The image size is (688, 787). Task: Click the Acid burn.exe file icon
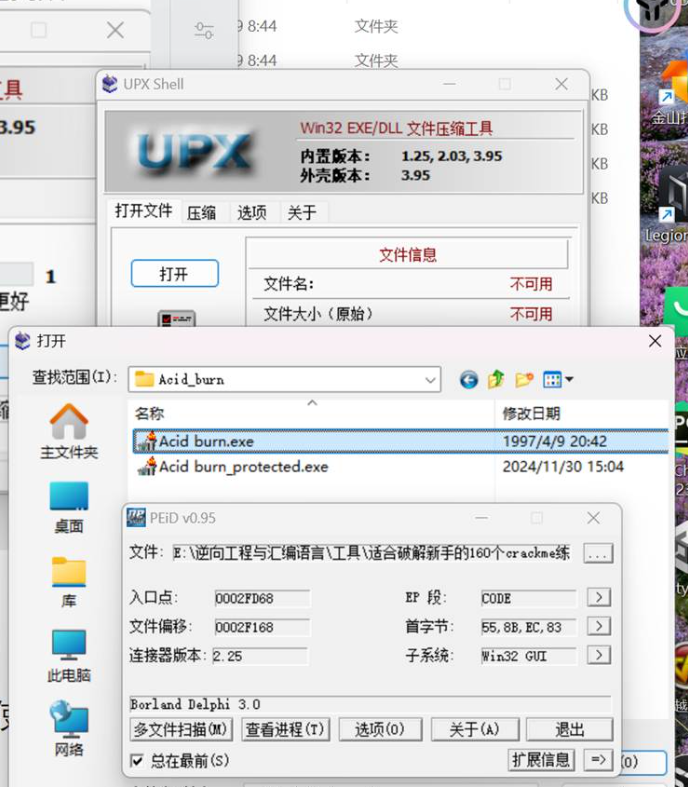tap(147, 441)
